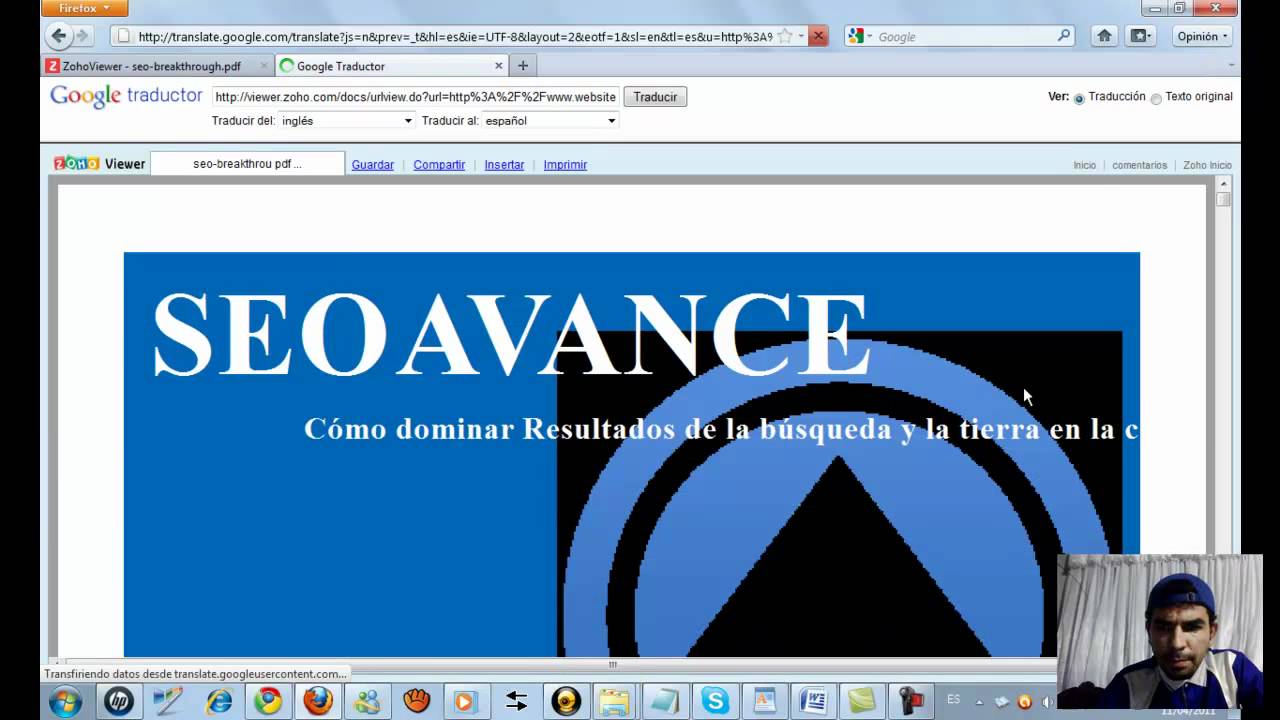Click the Google traductor URL input field

(415, 97)
